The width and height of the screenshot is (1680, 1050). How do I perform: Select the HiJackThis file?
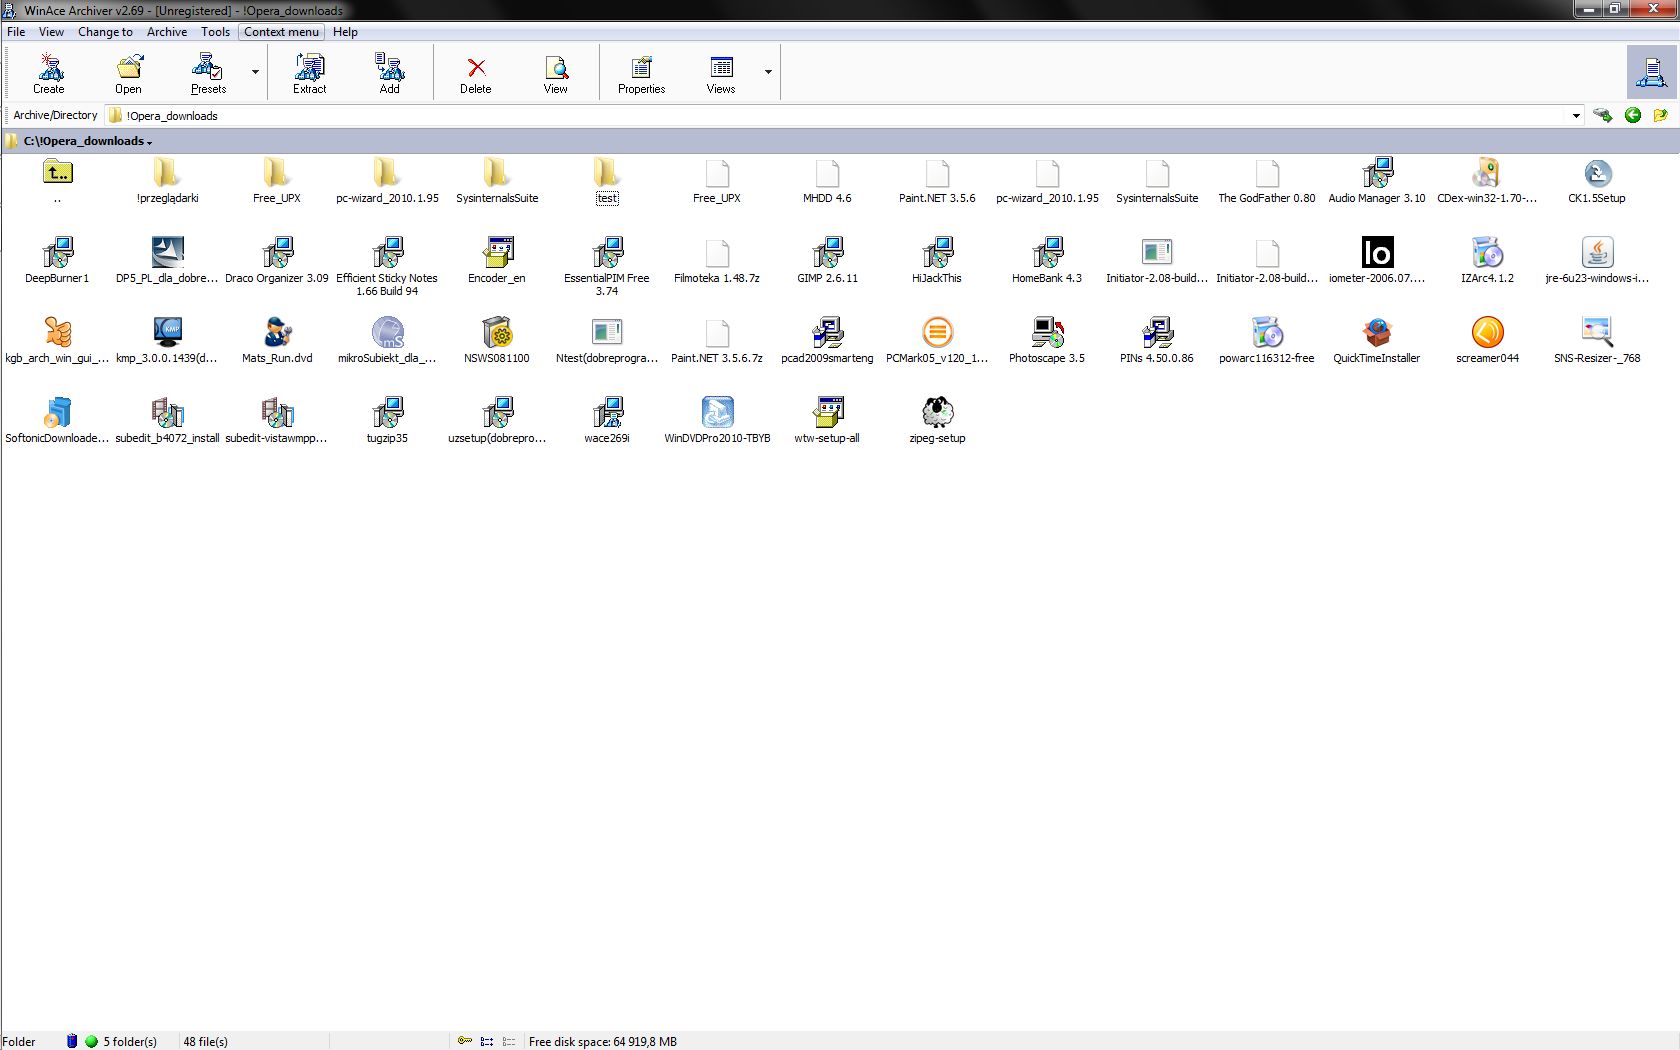pyautogui.click(x=937, y=260)
